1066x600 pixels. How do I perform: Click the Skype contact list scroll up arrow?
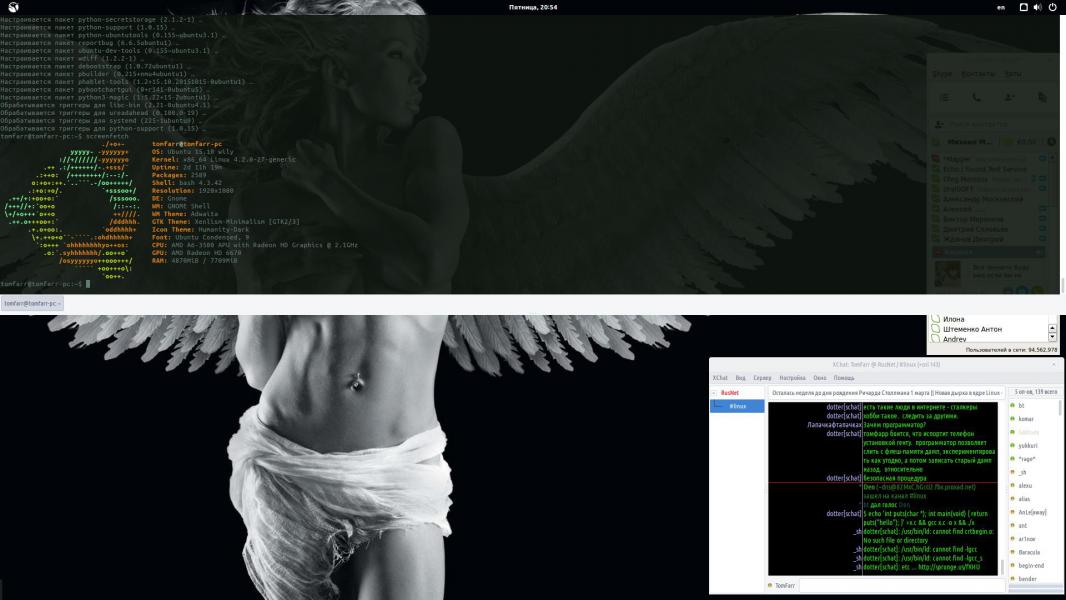click(x=1052, y=328)
